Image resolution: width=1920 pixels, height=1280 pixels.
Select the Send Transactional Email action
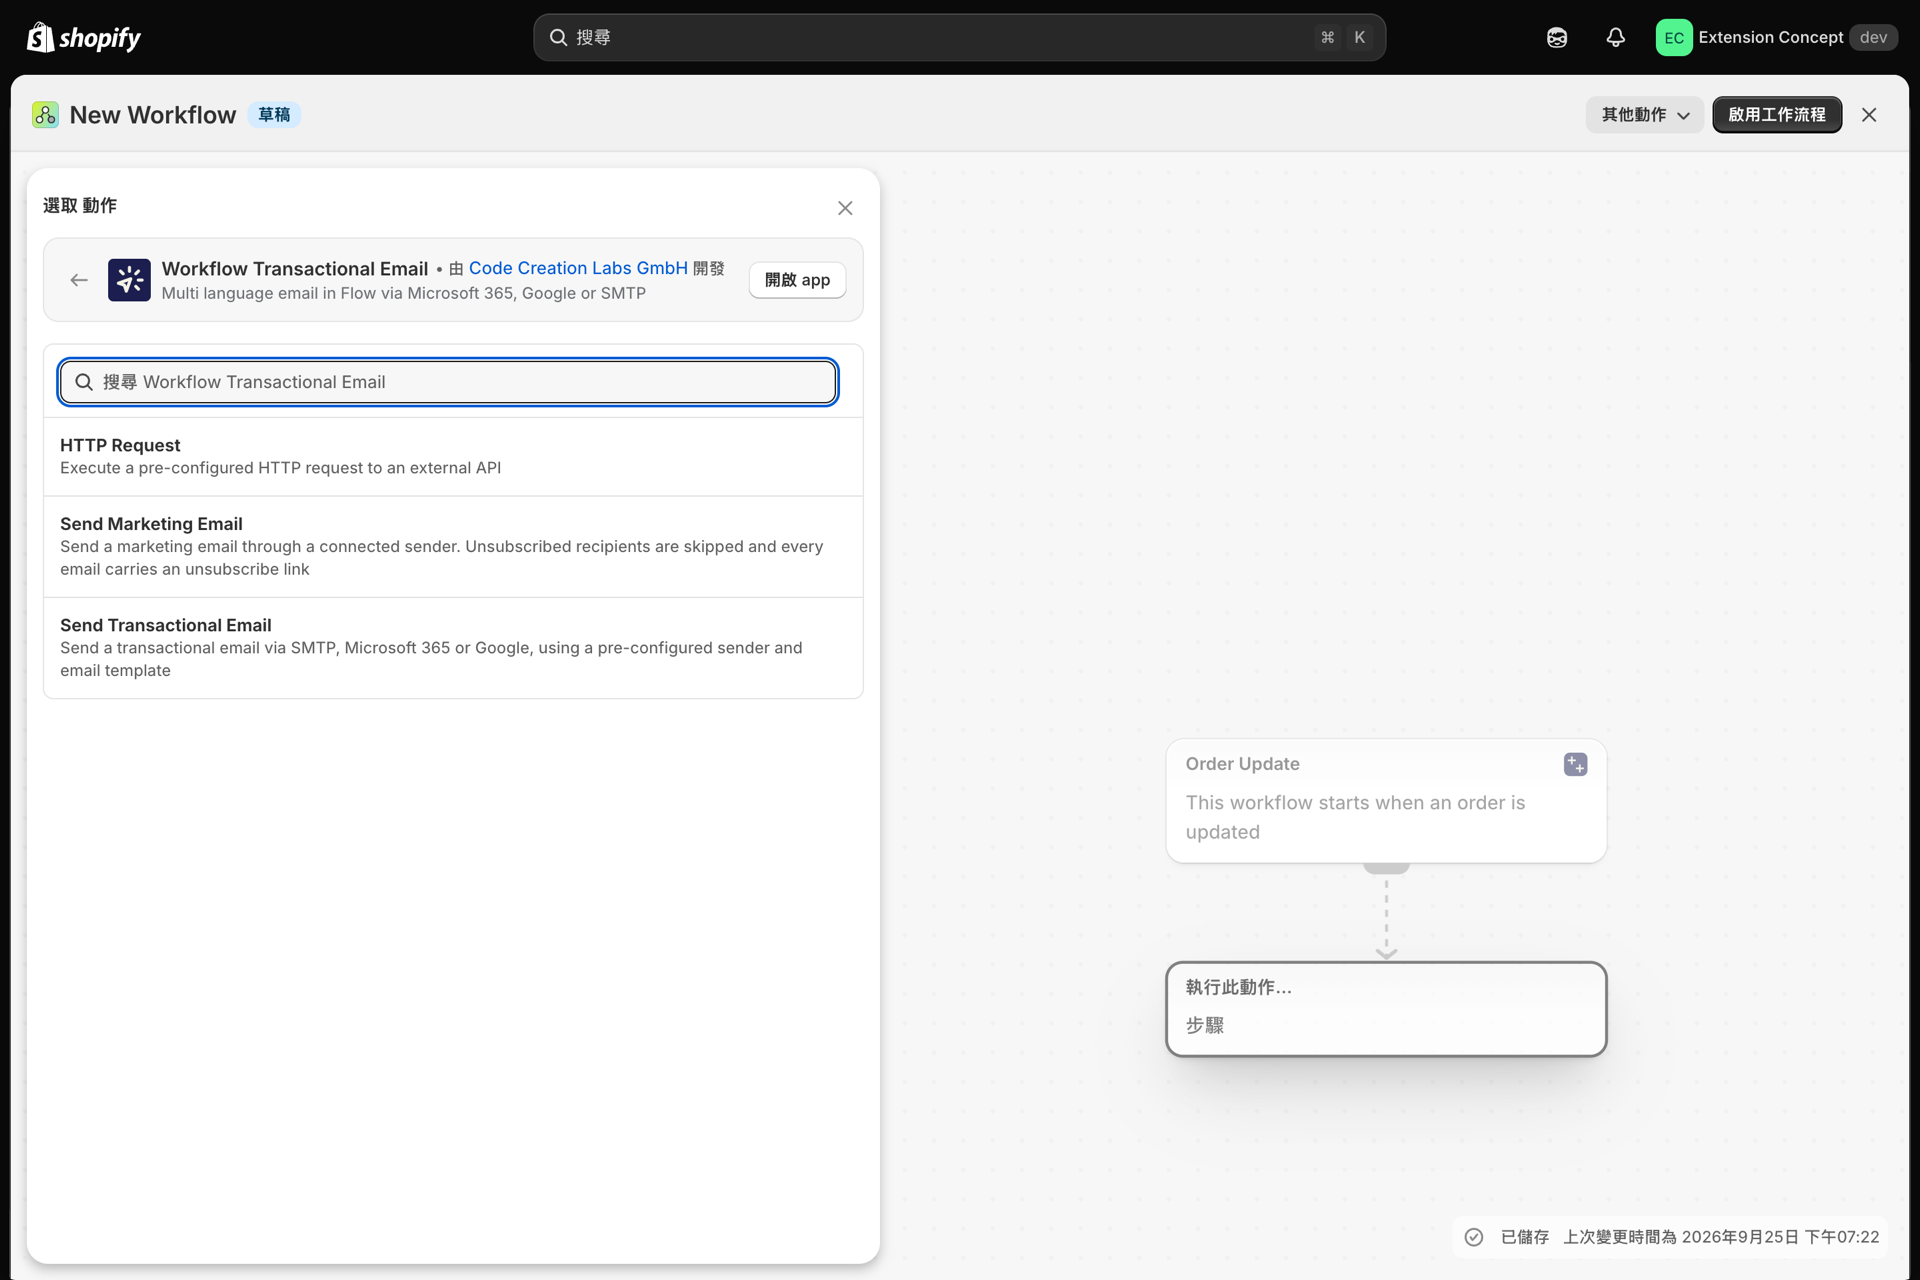coord(453,647)
